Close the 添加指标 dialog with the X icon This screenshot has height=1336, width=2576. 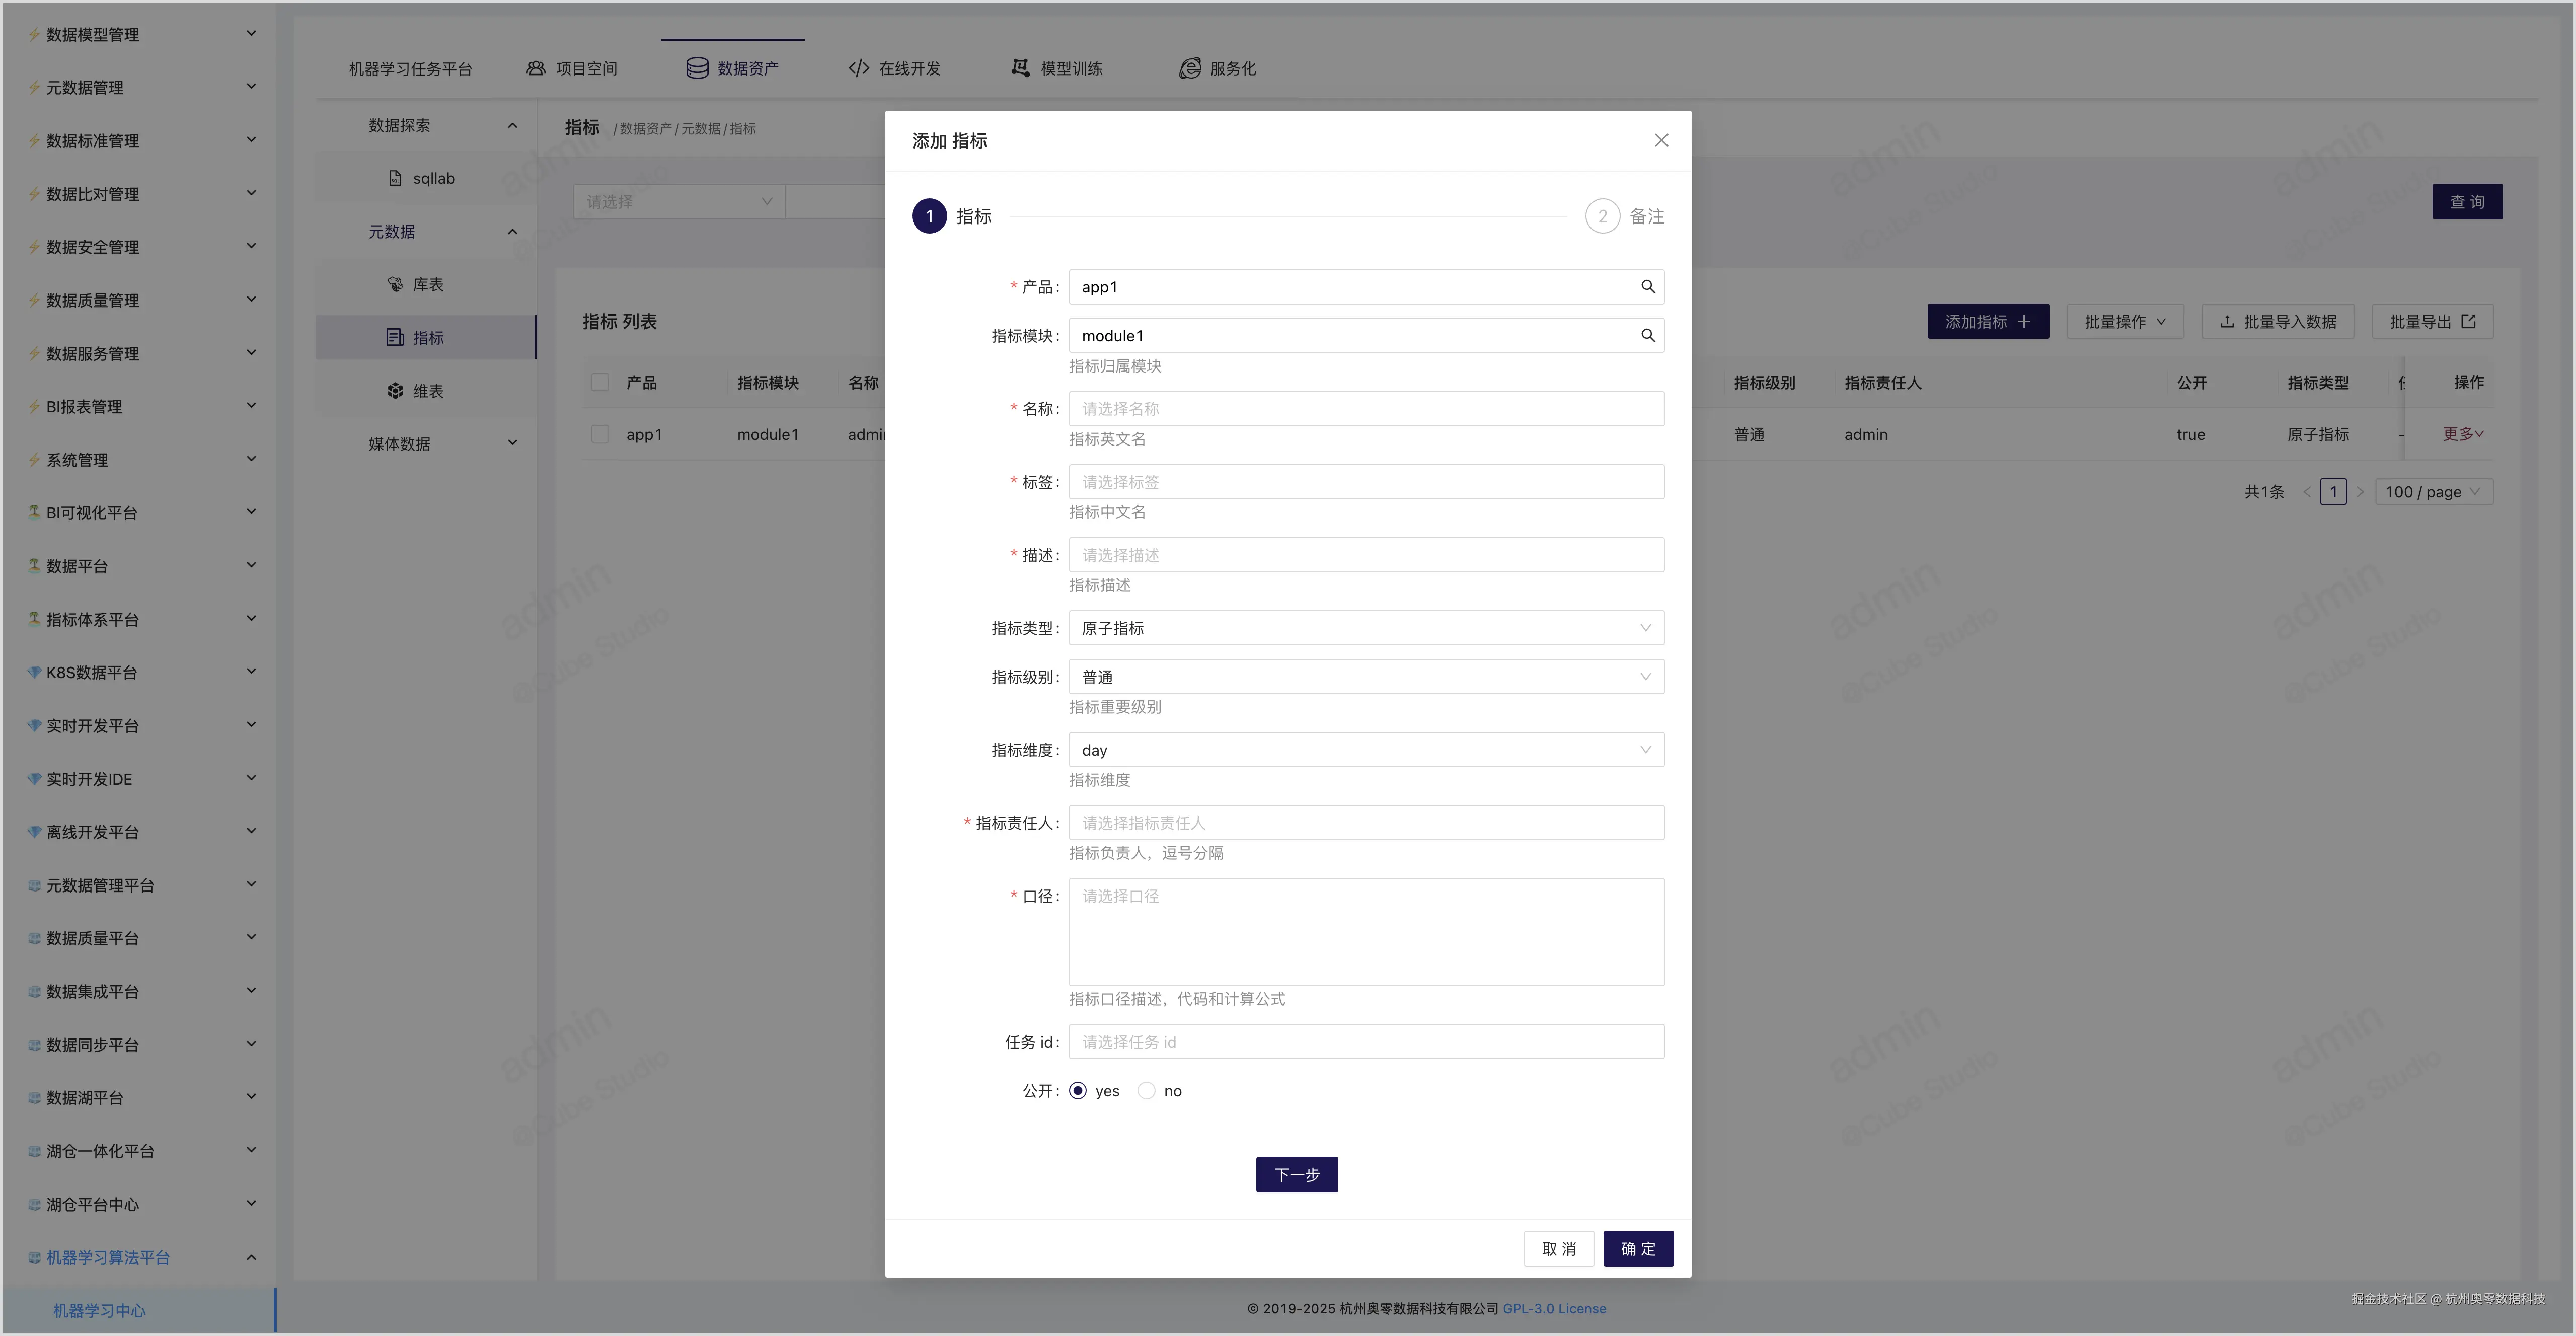pyautogui.click(x=1661, y=141)
